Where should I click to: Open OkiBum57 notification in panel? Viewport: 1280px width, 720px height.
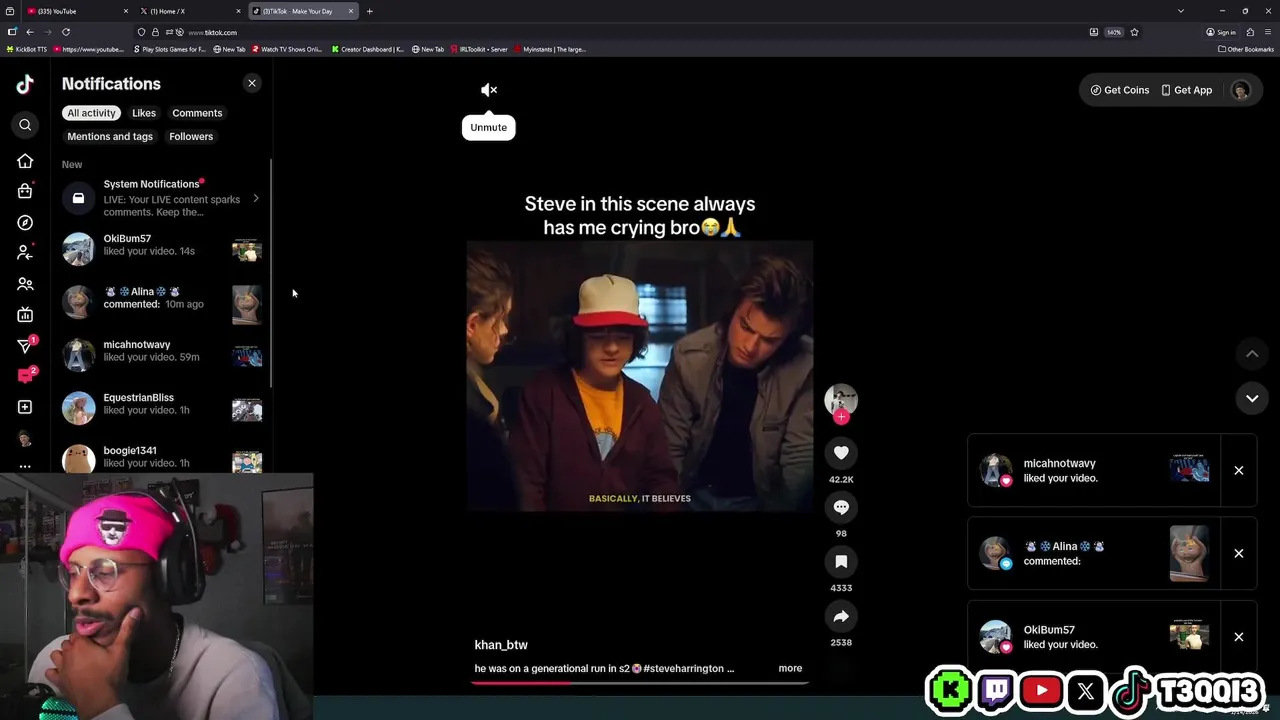pos(162,249)
